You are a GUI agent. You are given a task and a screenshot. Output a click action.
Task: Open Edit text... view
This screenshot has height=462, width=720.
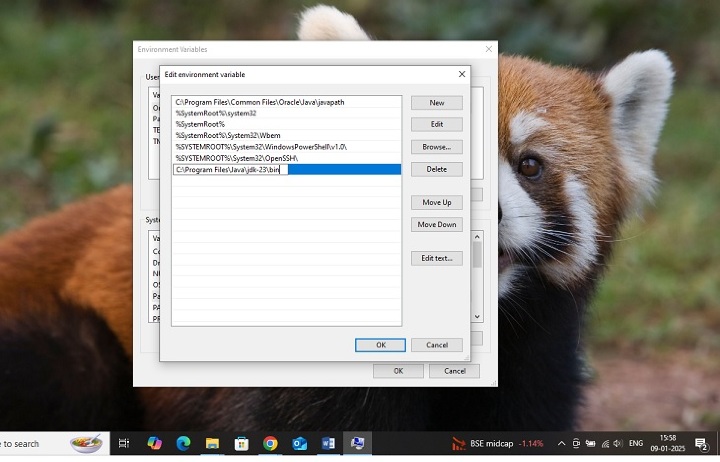(437, 258)
